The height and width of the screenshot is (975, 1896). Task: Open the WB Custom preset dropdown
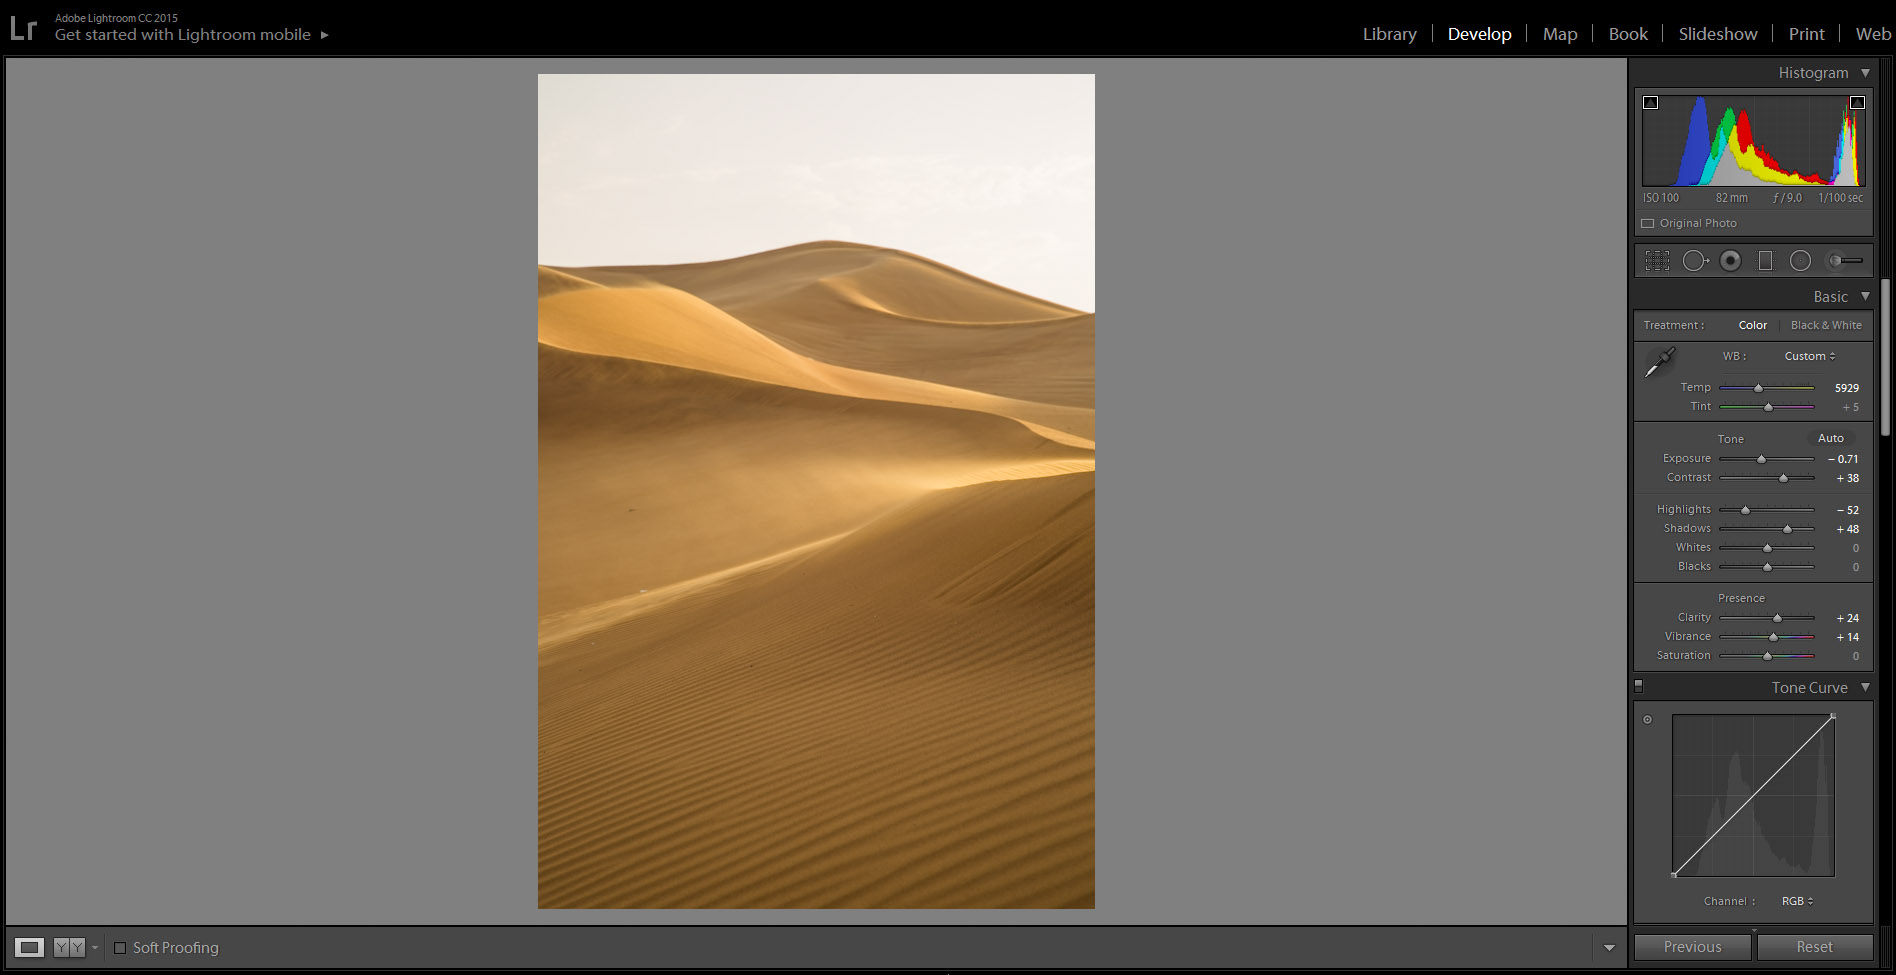point(1810,356)
